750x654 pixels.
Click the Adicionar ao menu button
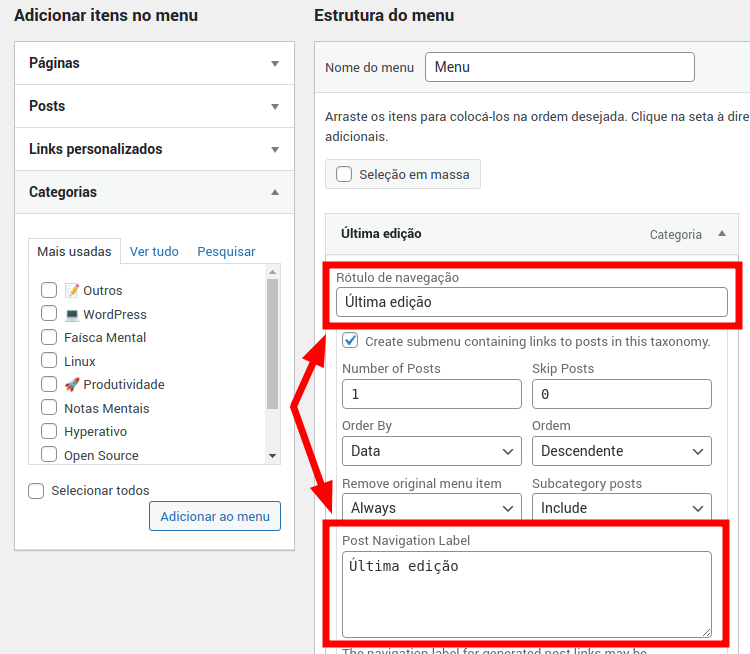215,517
